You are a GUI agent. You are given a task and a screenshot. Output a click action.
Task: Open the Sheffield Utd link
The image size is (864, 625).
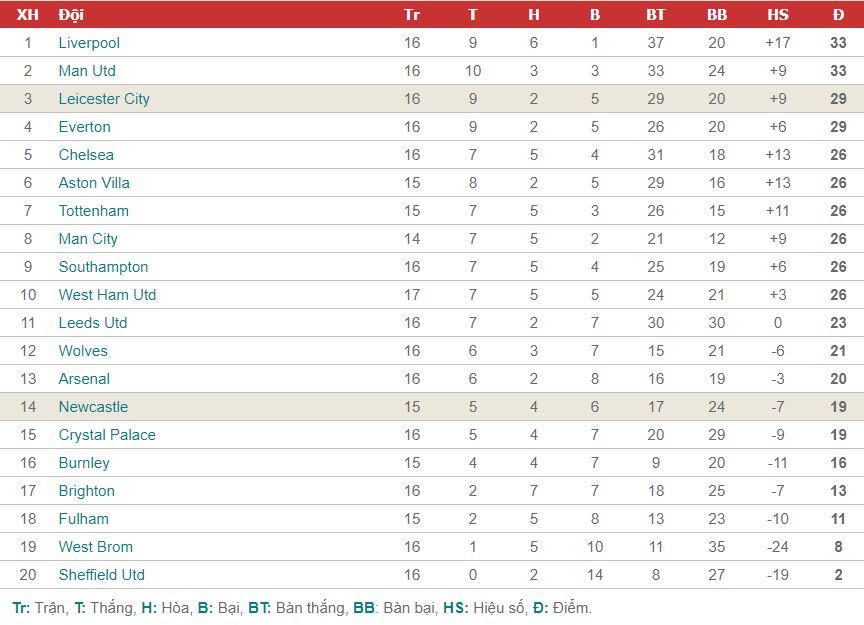coord(101,575)
